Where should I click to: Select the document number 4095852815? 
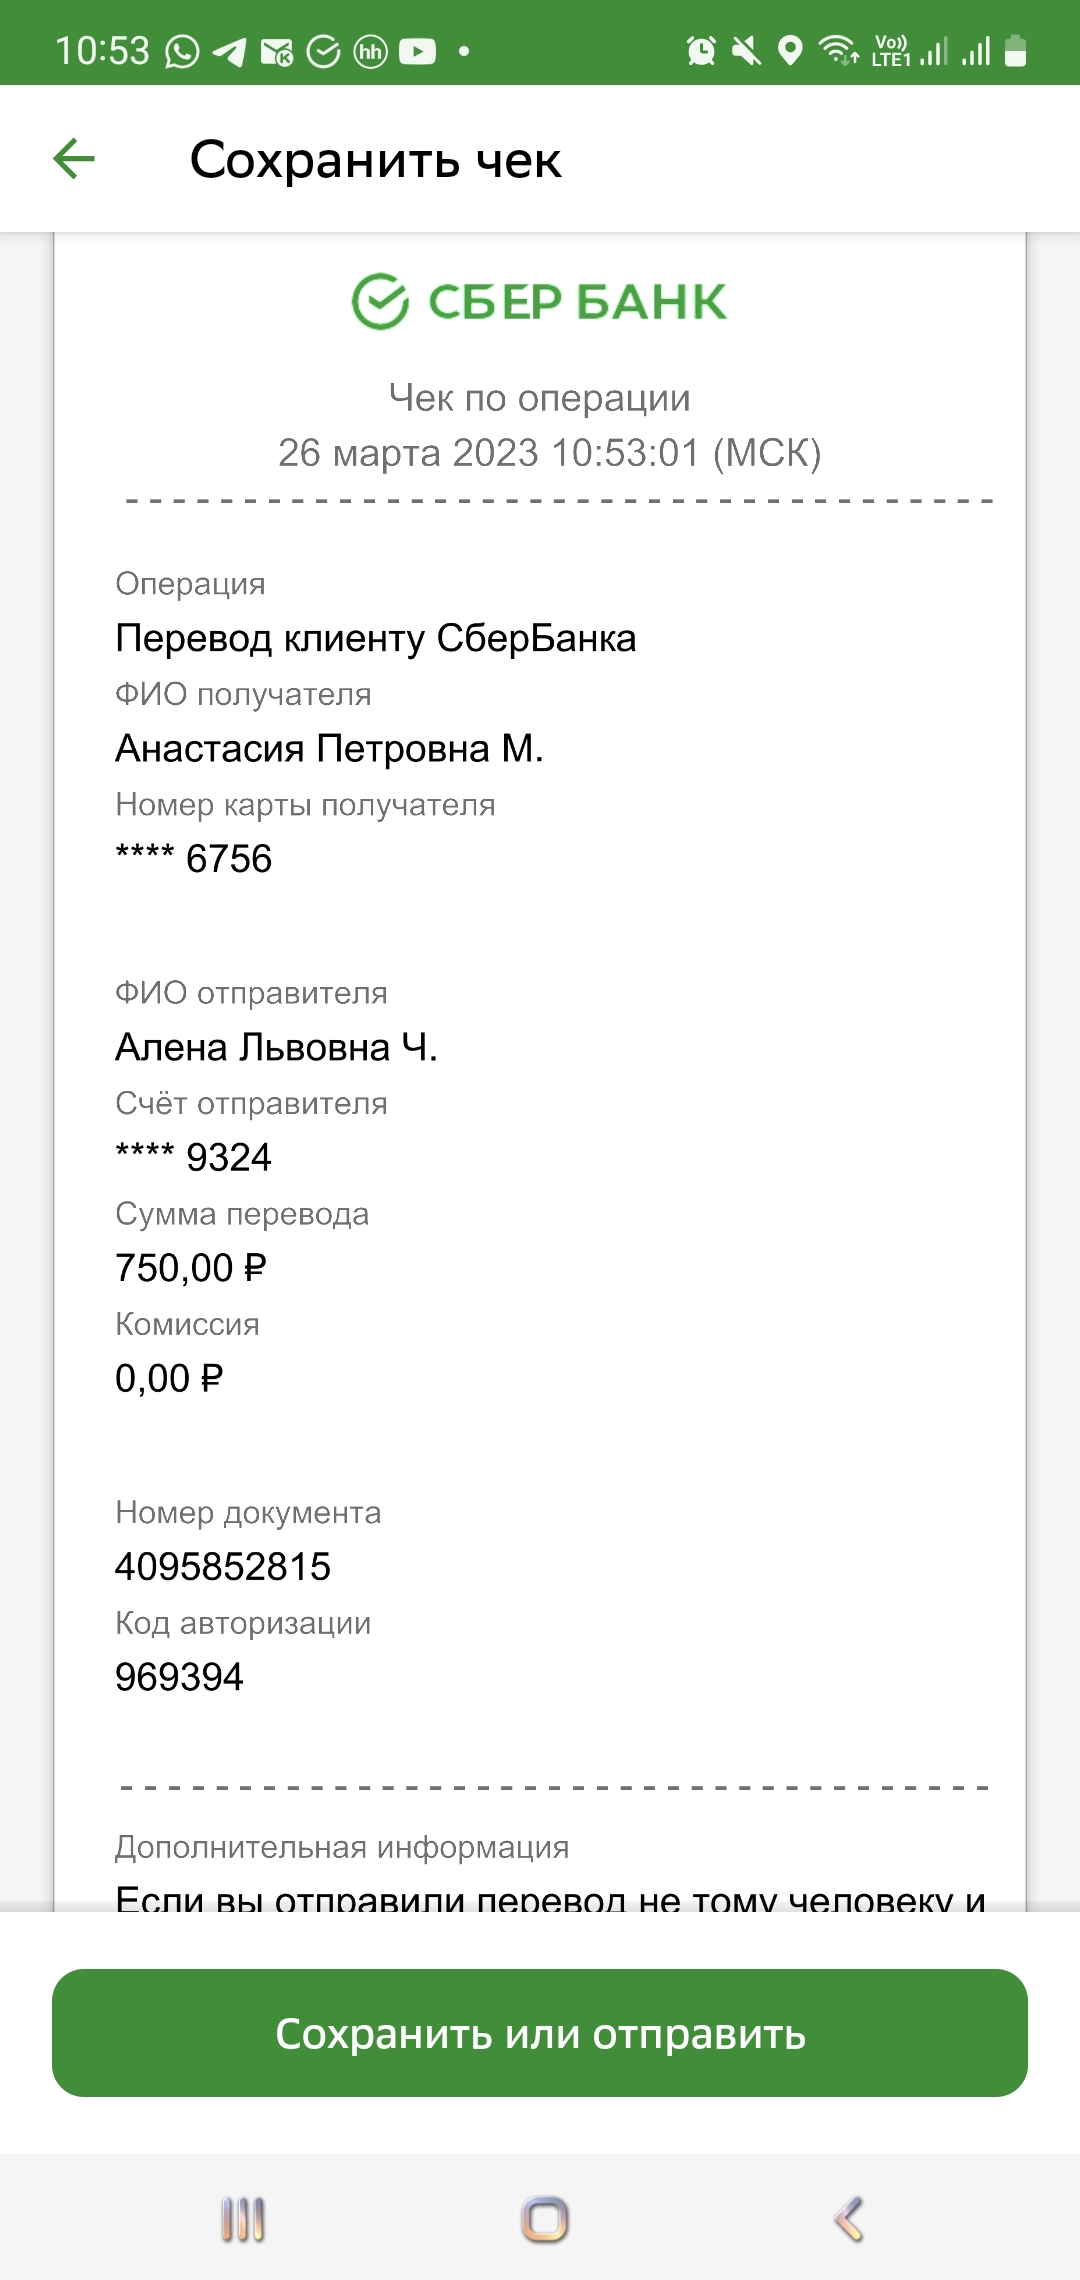223,1567
